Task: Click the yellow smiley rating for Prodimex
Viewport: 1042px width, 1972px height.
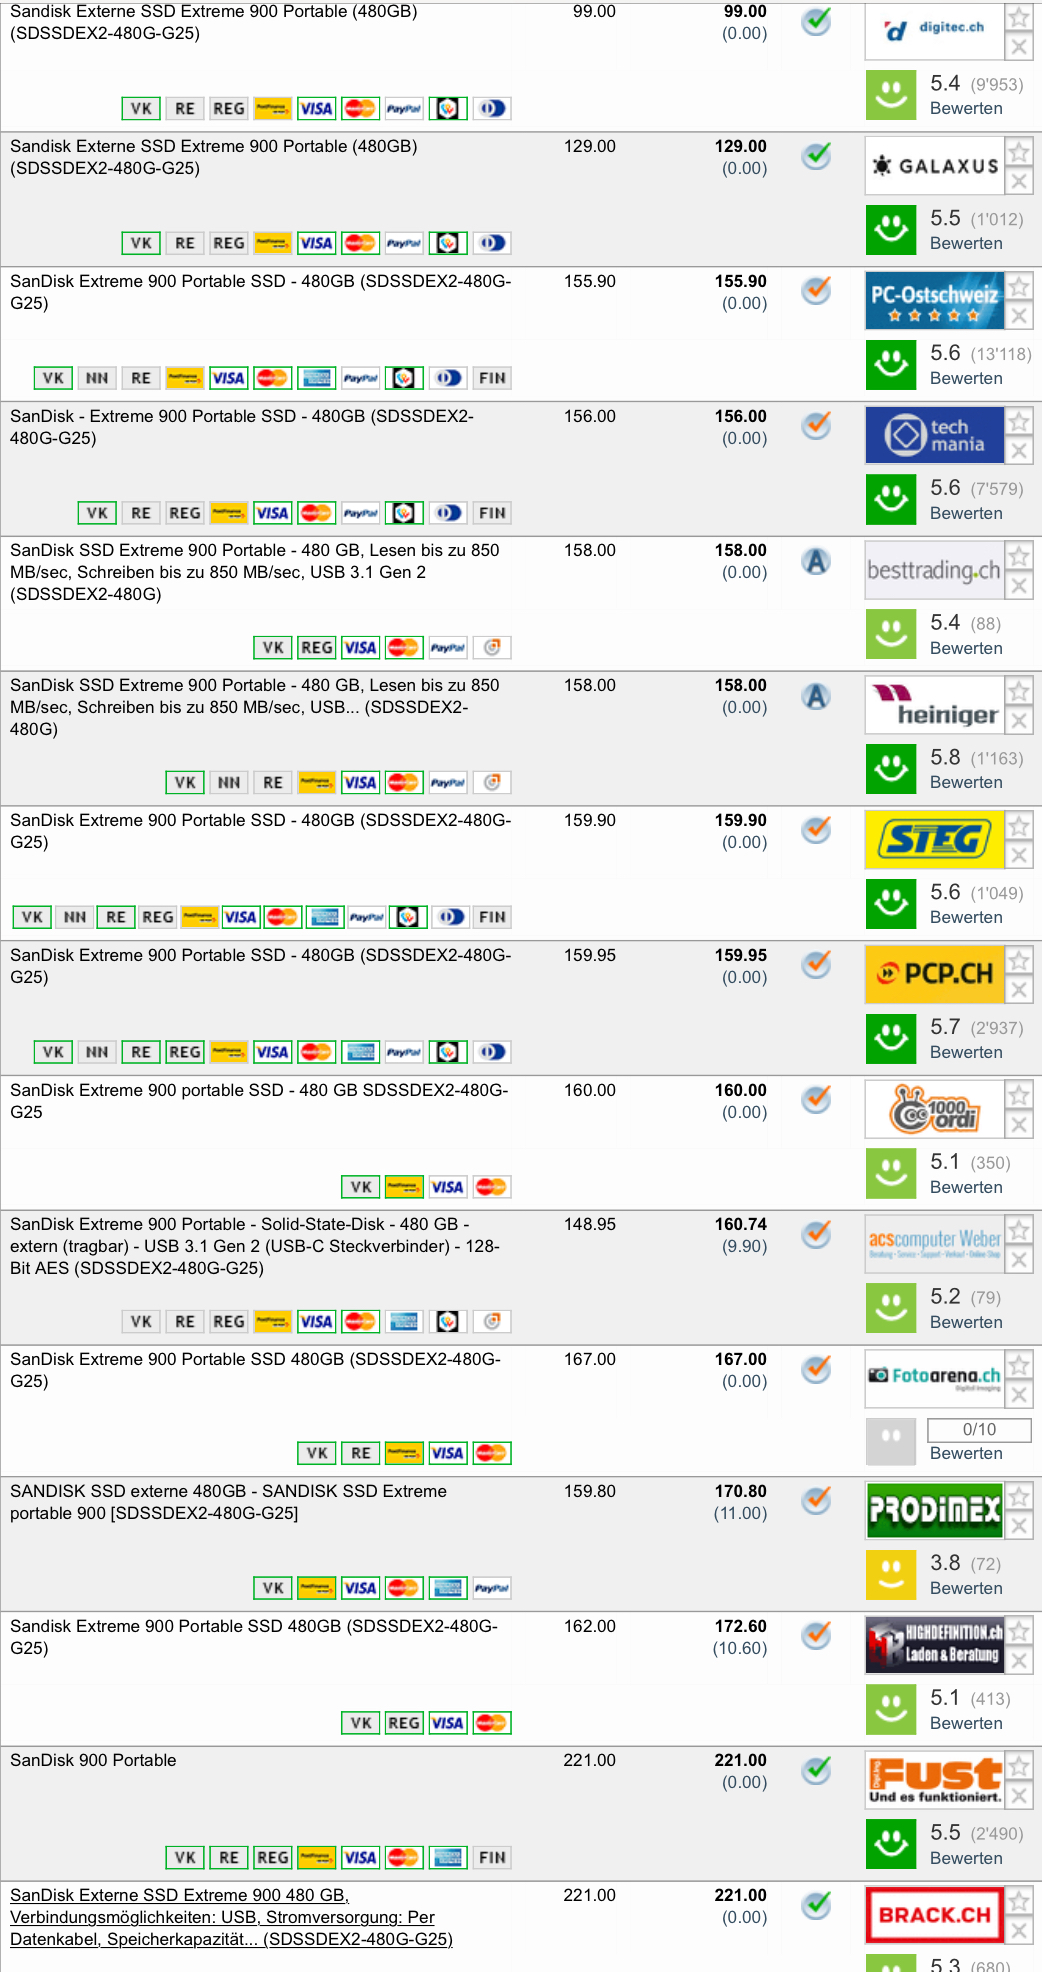Action: click(x=890, y=1574)
